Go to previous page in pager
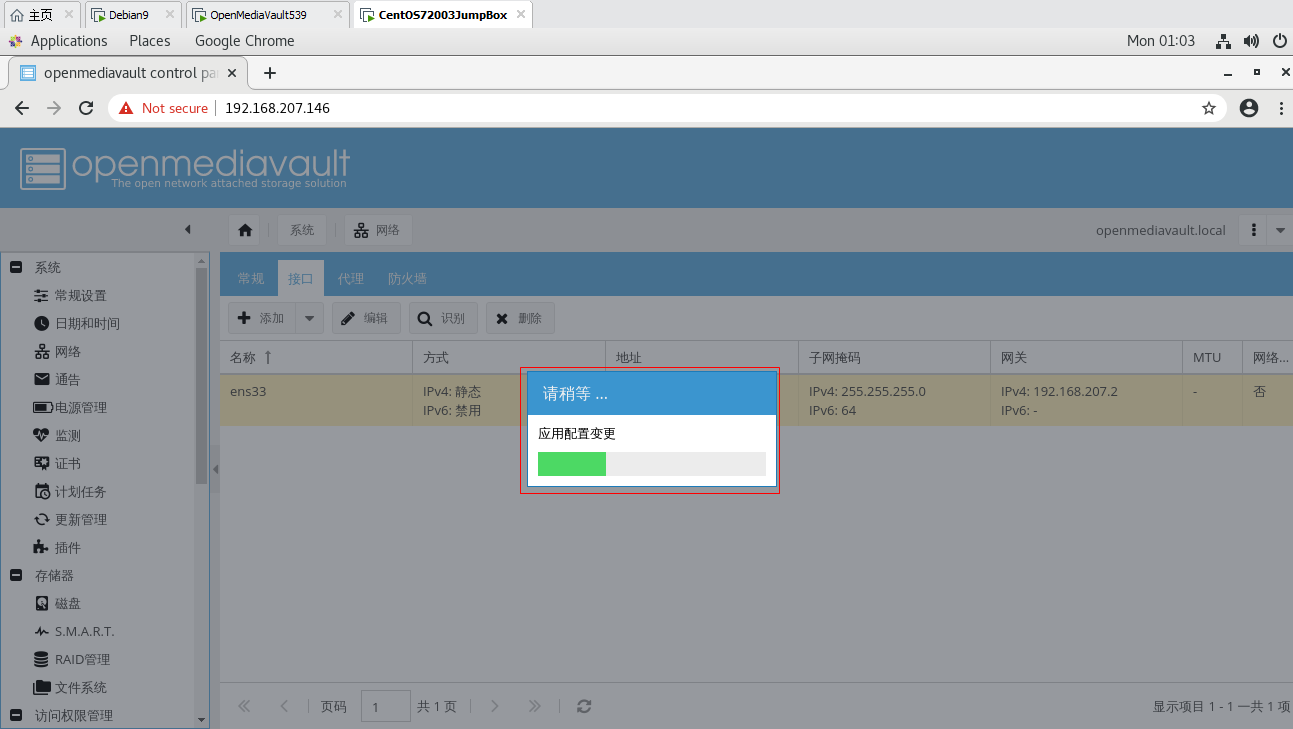This screenshot has height=729, width=1293. coord(284,706)
